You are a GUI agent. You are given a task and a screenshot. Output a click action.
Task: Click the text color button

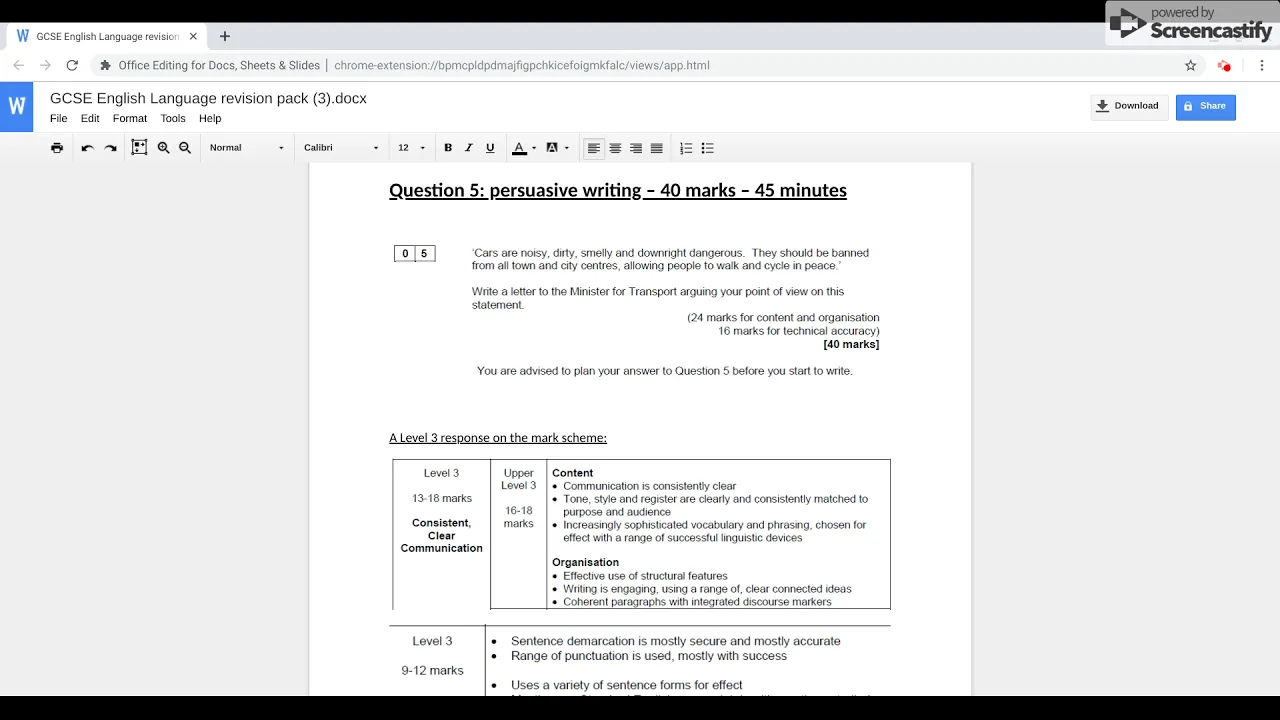(x=519, y=148)
